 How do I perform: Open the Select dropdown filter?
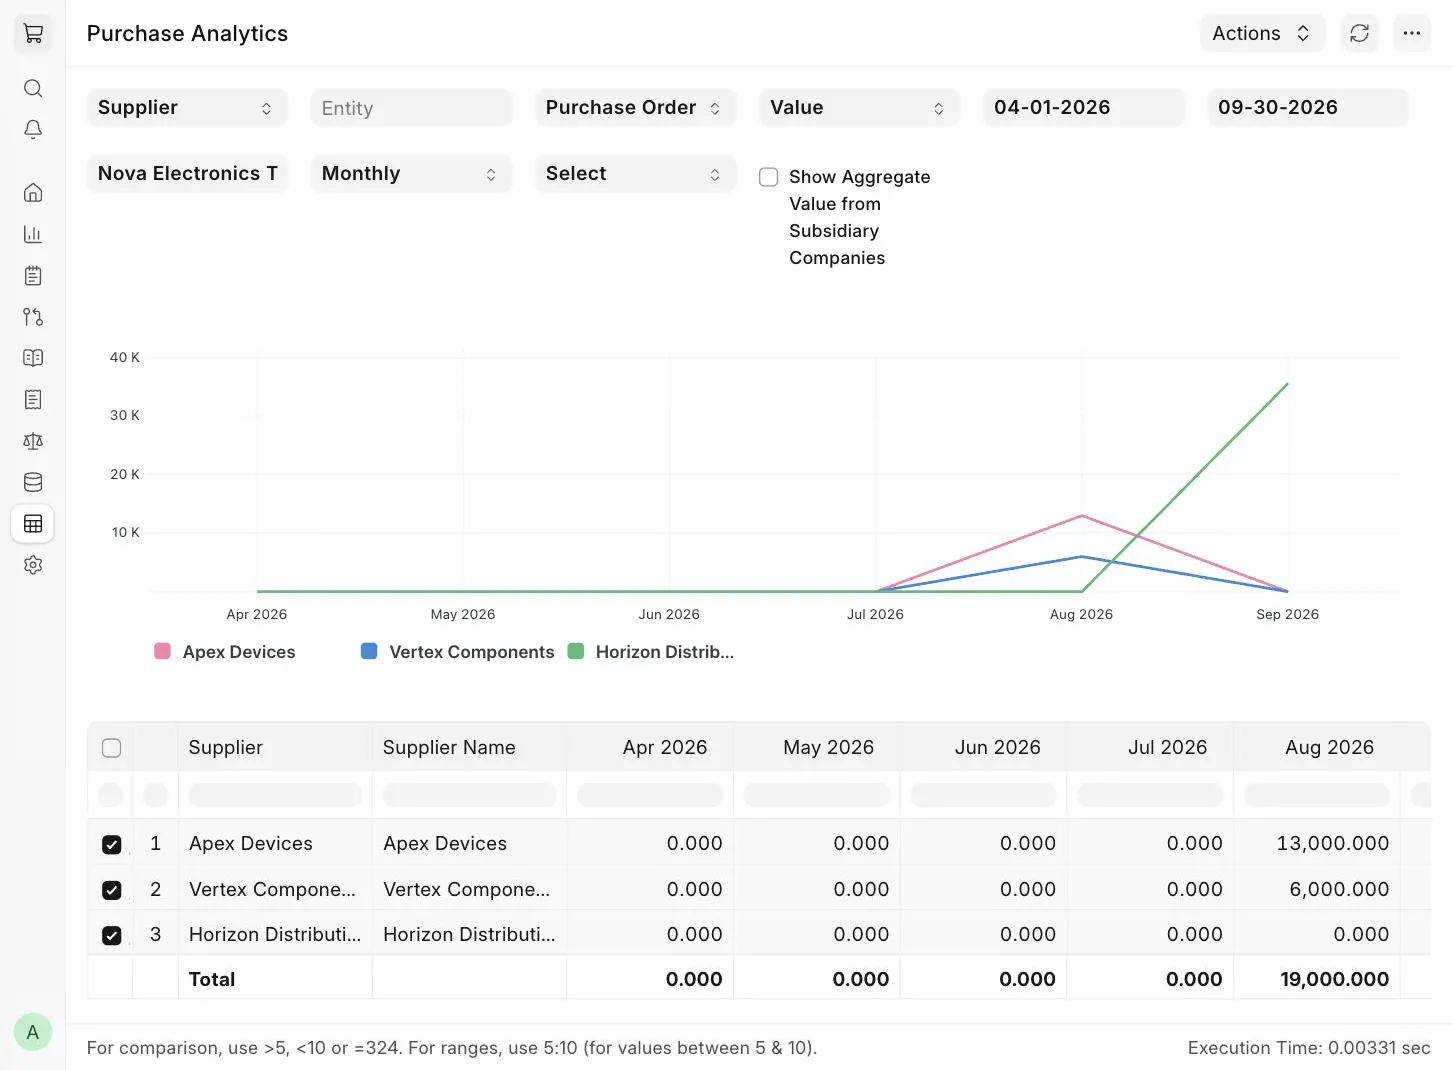tap(636, 174)
